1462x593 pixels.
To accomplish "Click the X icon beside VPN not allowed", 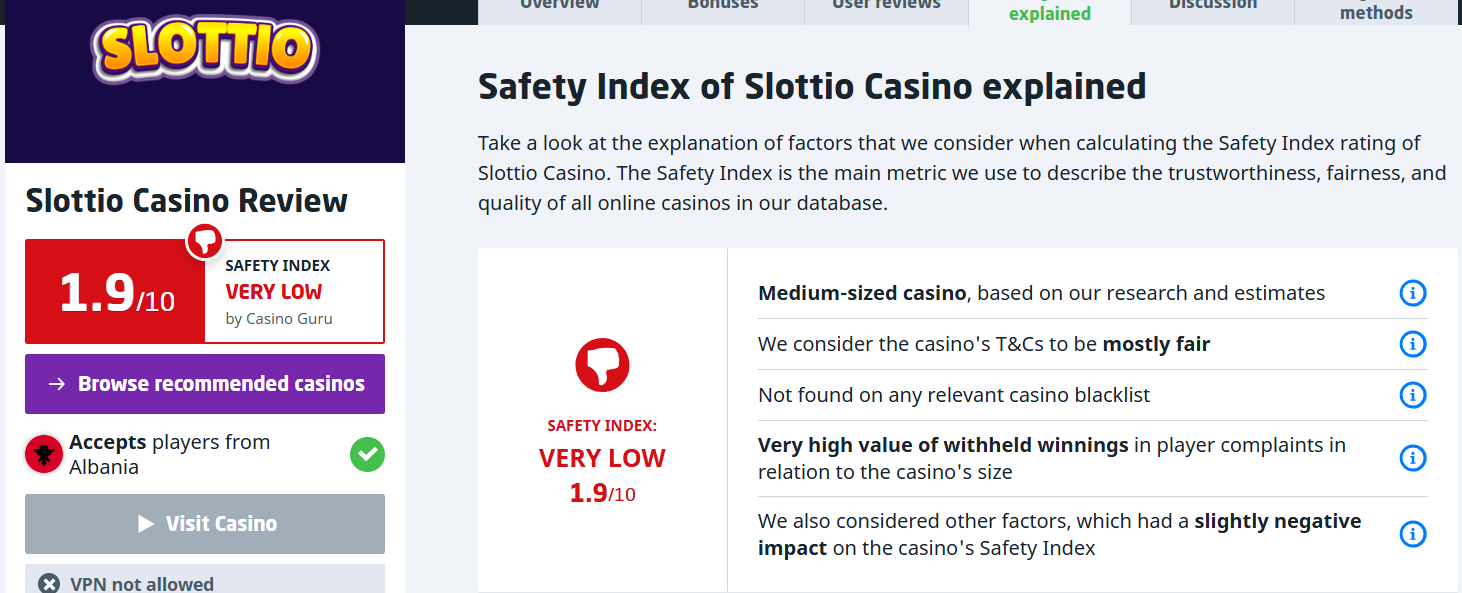I will pyautogui.click(x=48, y=584).
